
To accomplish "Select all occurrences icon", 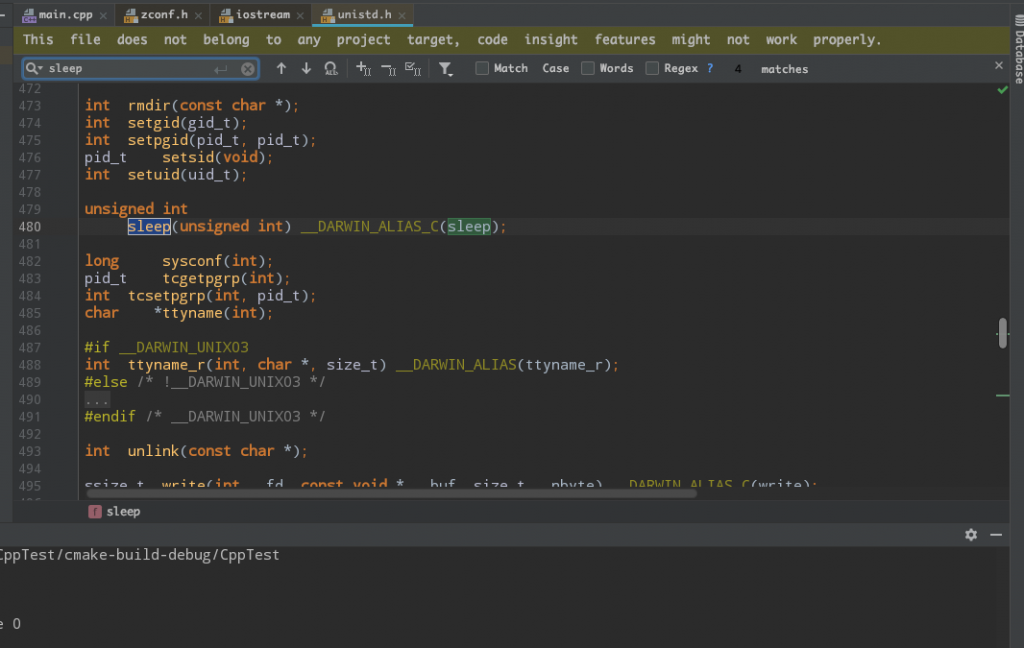I will (x=413, y=69).
